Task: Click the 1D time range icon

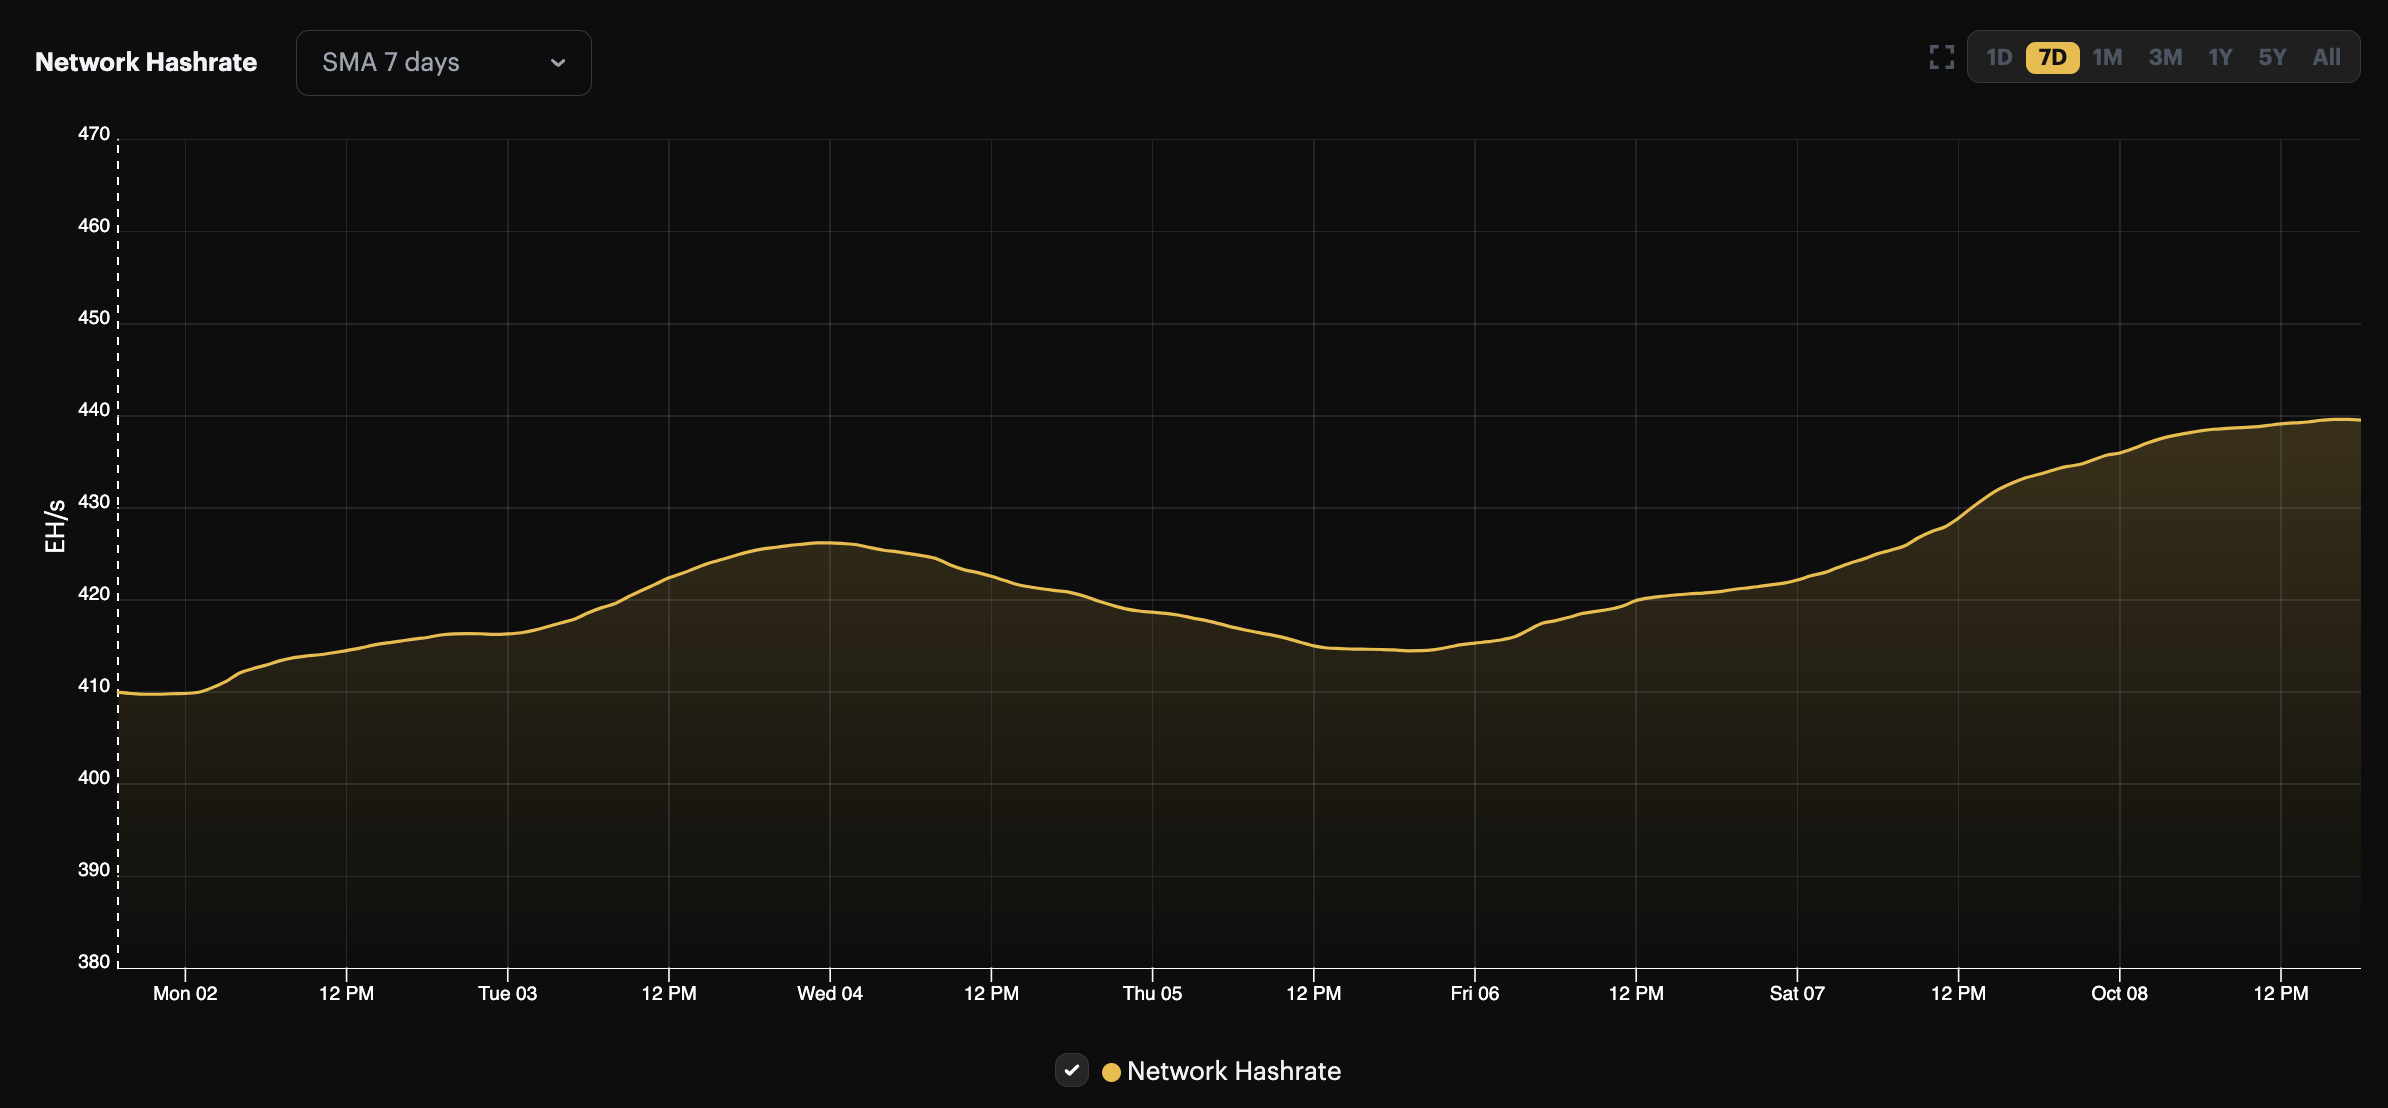Action: click(x=1998, y=58)
